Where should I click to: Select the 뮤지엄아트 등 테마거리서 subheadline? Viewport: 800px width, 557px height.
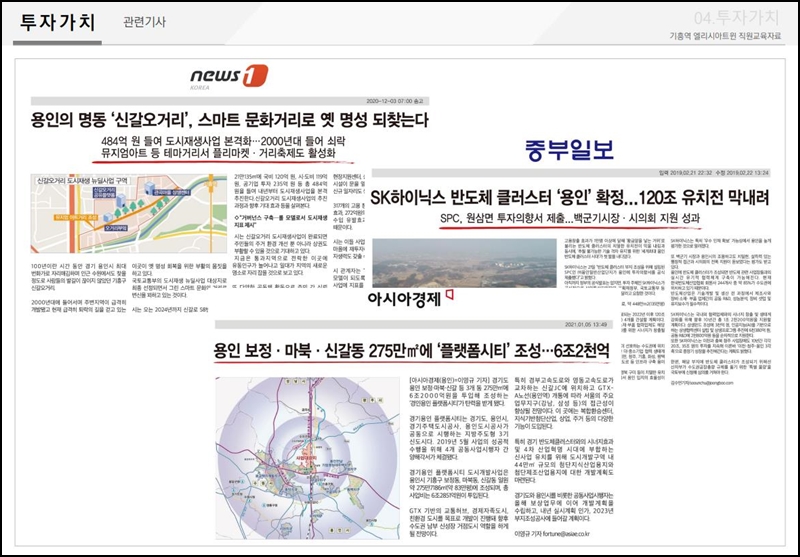point(218,153)
